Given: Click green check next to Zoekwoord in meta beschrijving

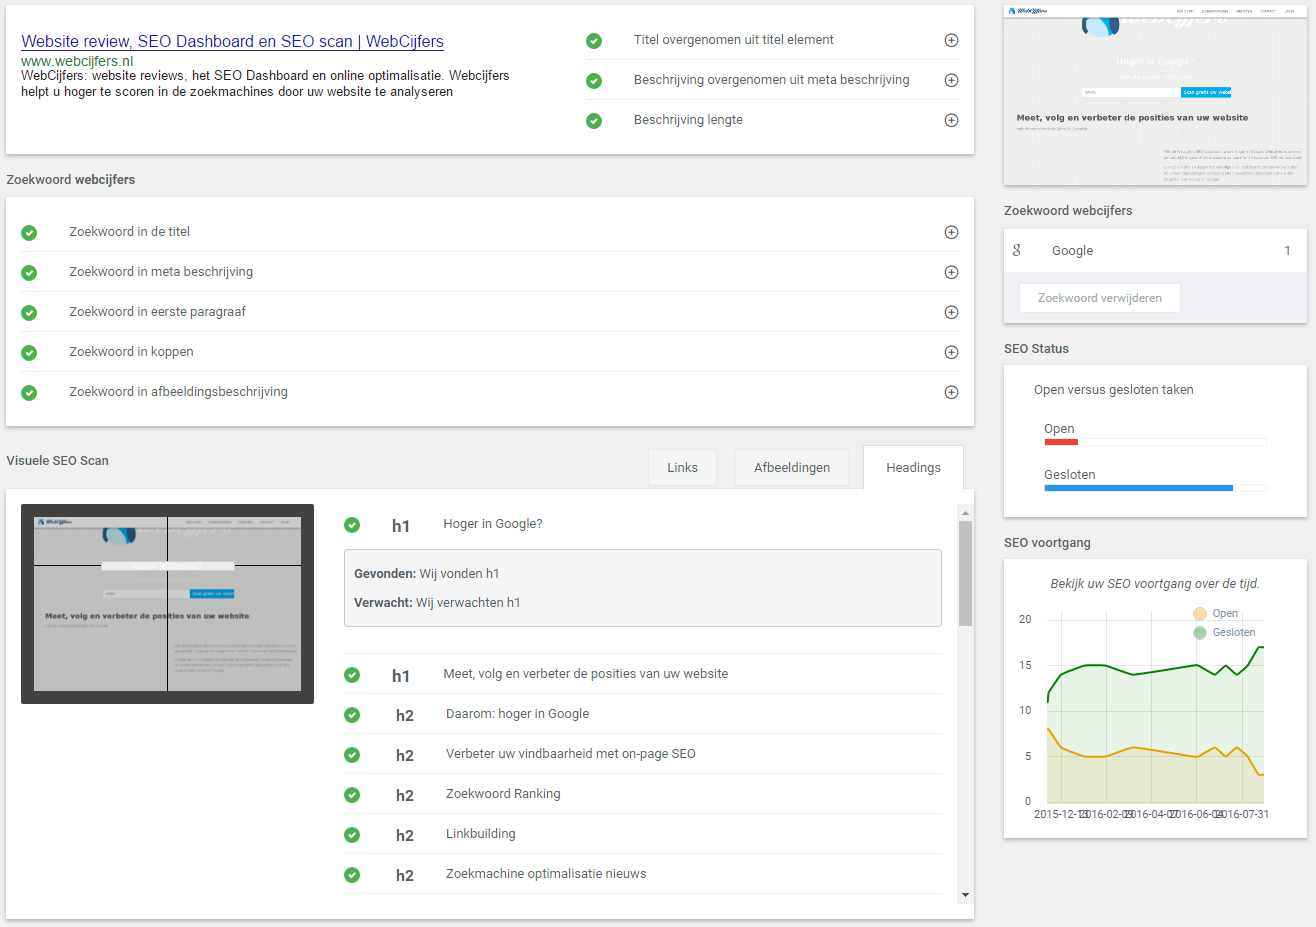Looking at the screenshot, I should coord(29,273).
